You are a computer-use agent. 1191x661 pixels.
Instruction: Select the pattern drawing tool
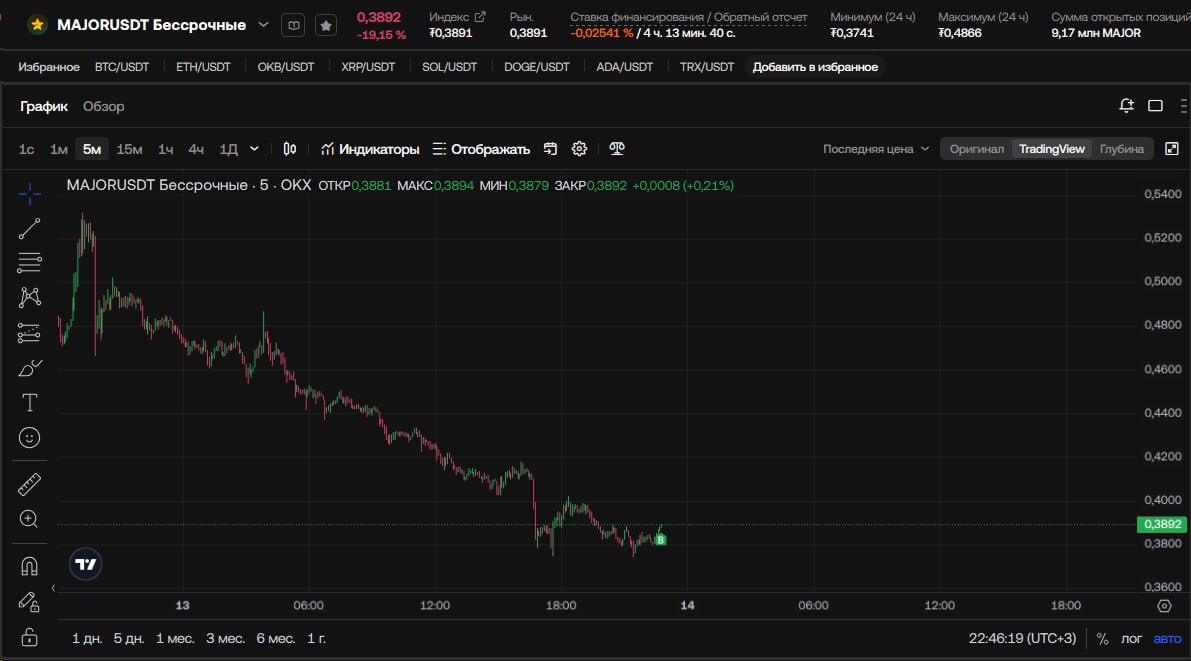click(x=30, y=297)
